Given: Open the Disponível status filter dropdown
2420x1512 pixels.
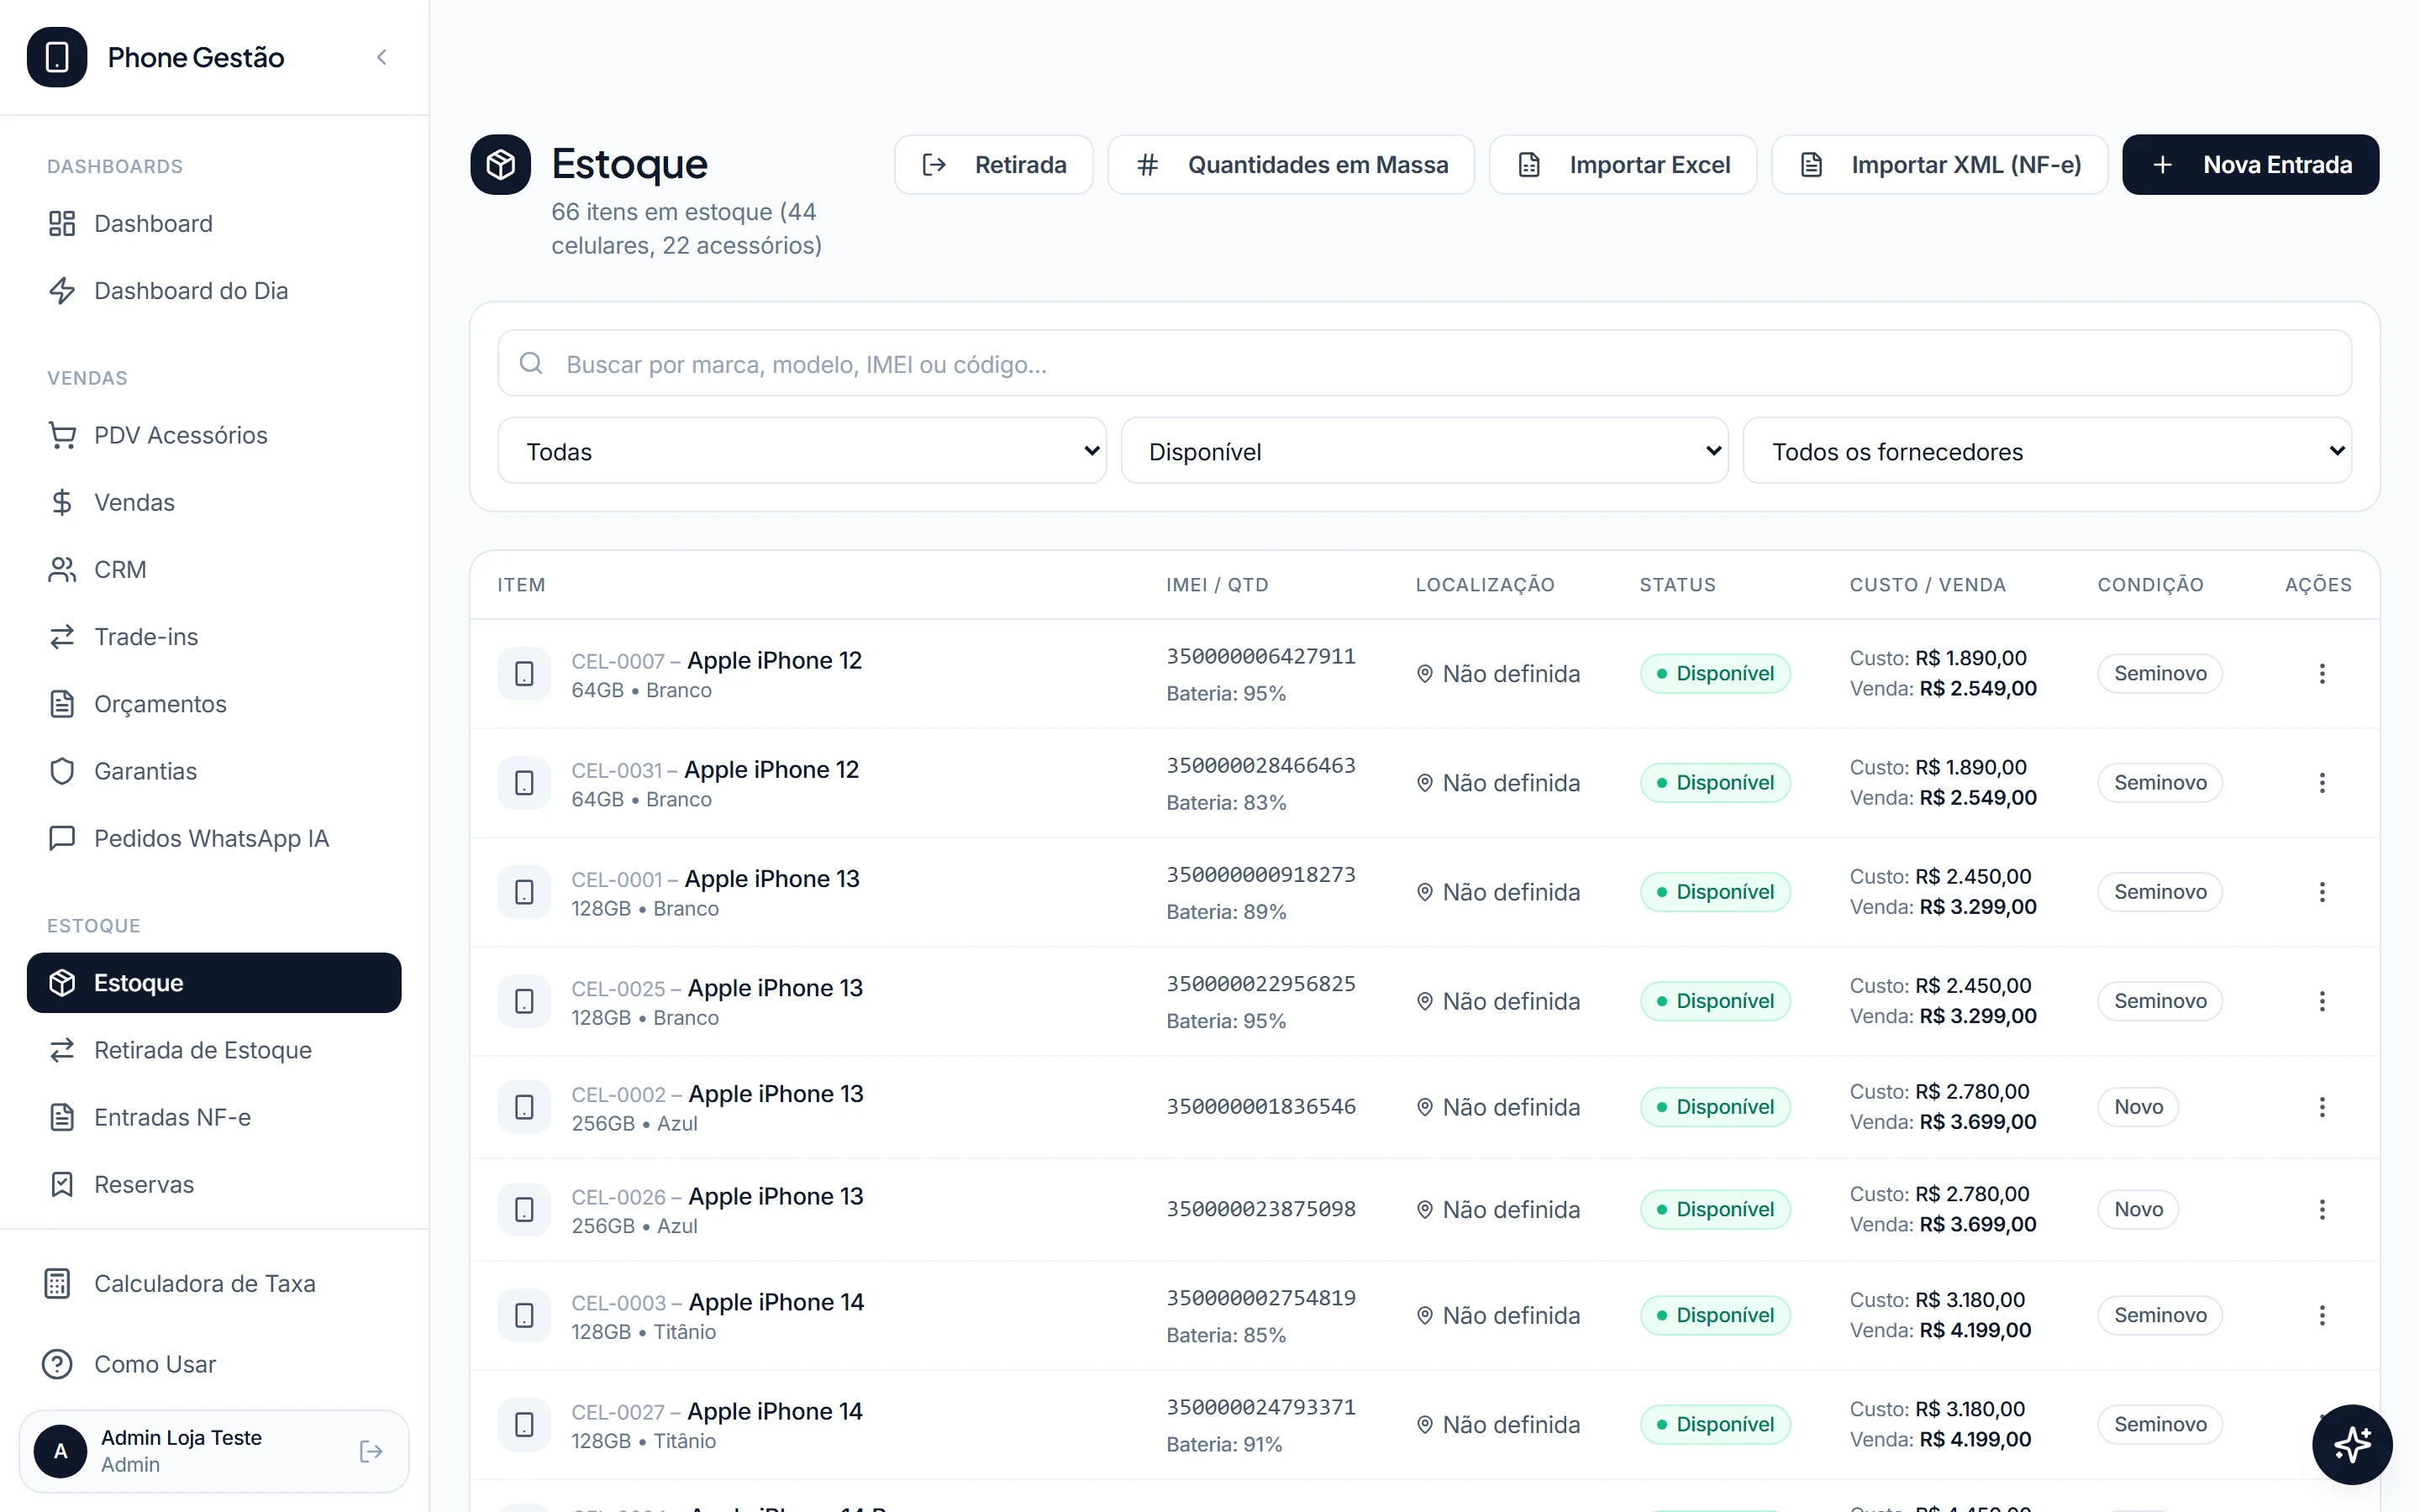Looking at the screenshot, I should coord(1424,451).
